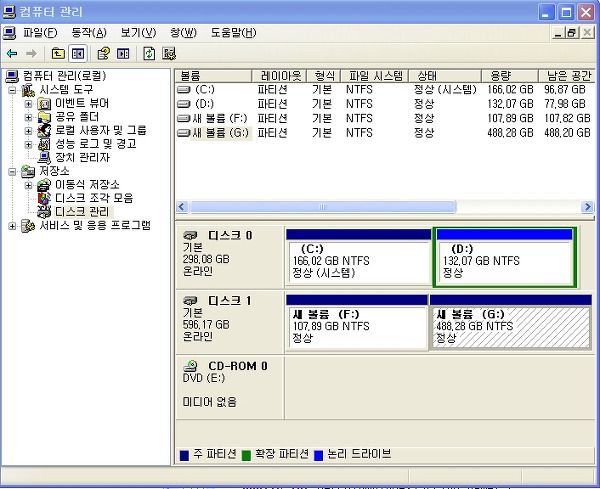
Task: Click the action pane toggle next to Help
Action: click(123, 54)
